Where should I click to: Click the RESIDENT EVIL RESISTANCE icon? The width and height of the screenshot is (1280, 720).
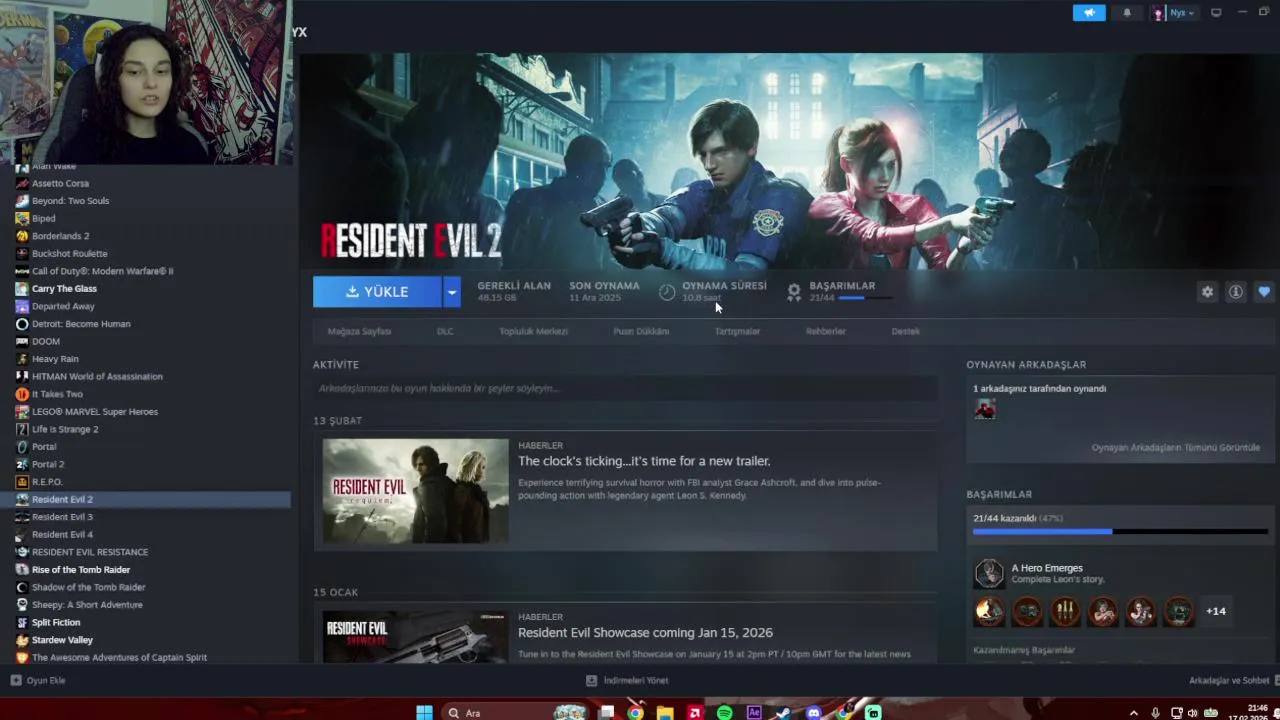coord(22,552)
